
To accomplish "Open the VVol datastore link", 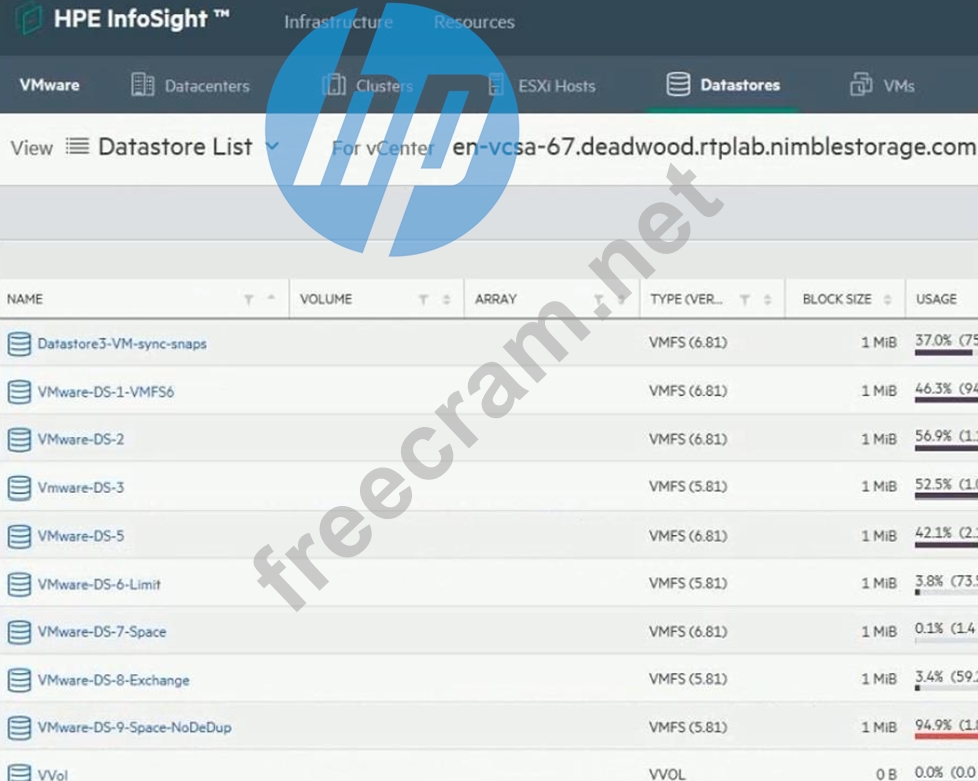I will [x=52, y=774].
